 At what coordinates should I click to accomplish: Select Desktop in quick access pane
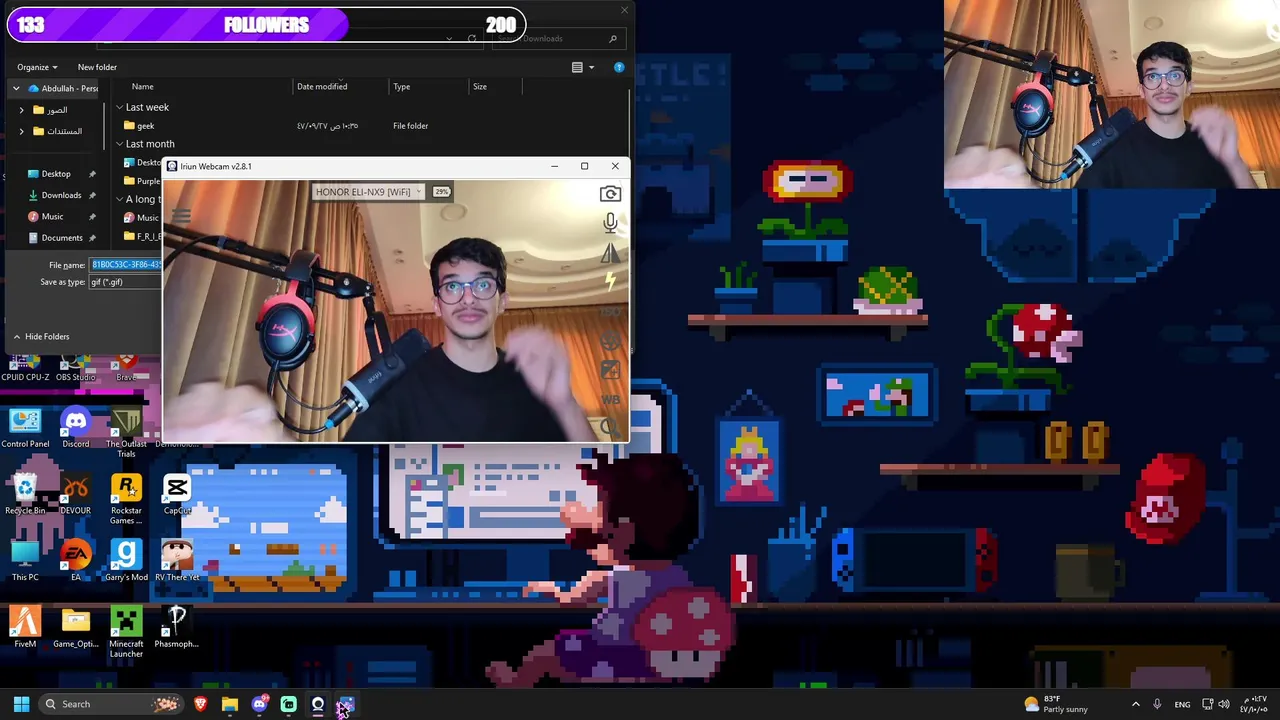(x=55, y=174)
